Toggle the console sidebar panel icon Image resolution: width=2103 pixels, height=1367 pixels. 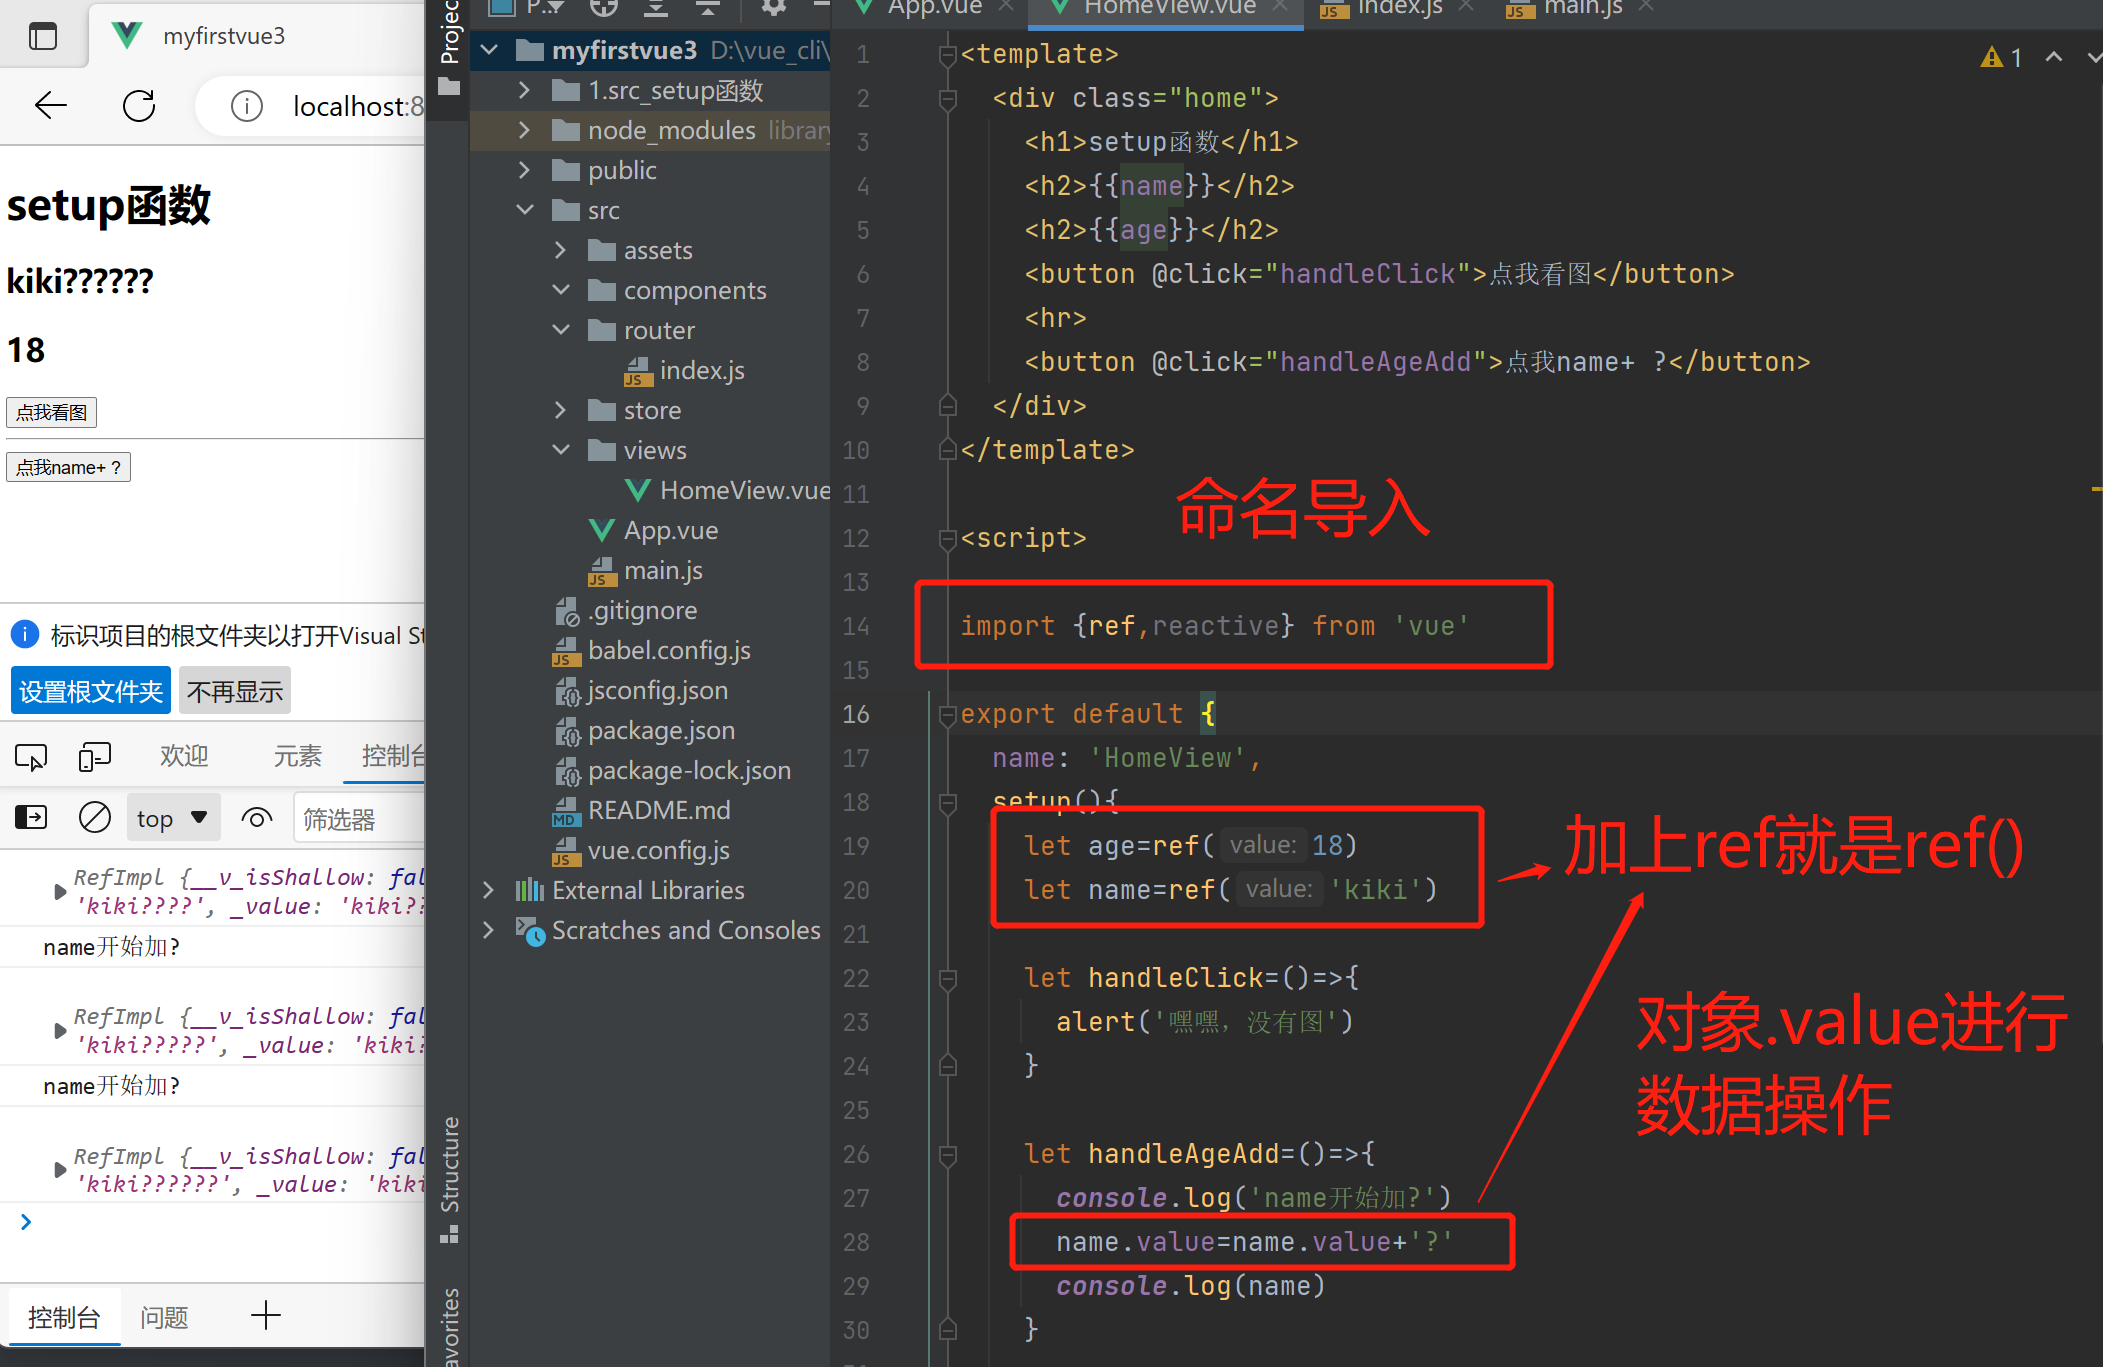coord(31,818)
